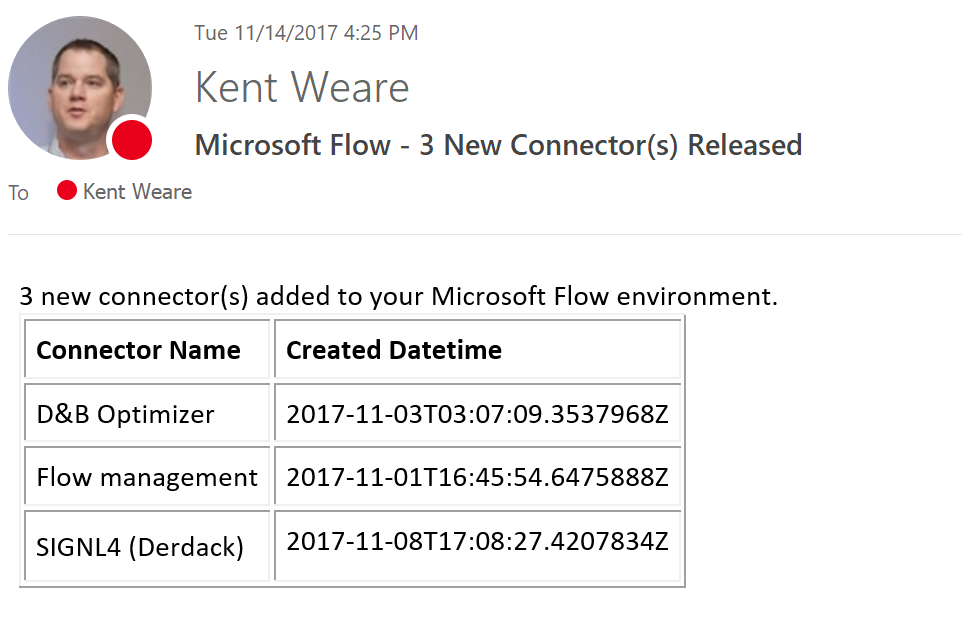Click the red presence status badge on avatar
Image resolution: width=962 pixels, height=627 pixels.
(x=131, y=140)
